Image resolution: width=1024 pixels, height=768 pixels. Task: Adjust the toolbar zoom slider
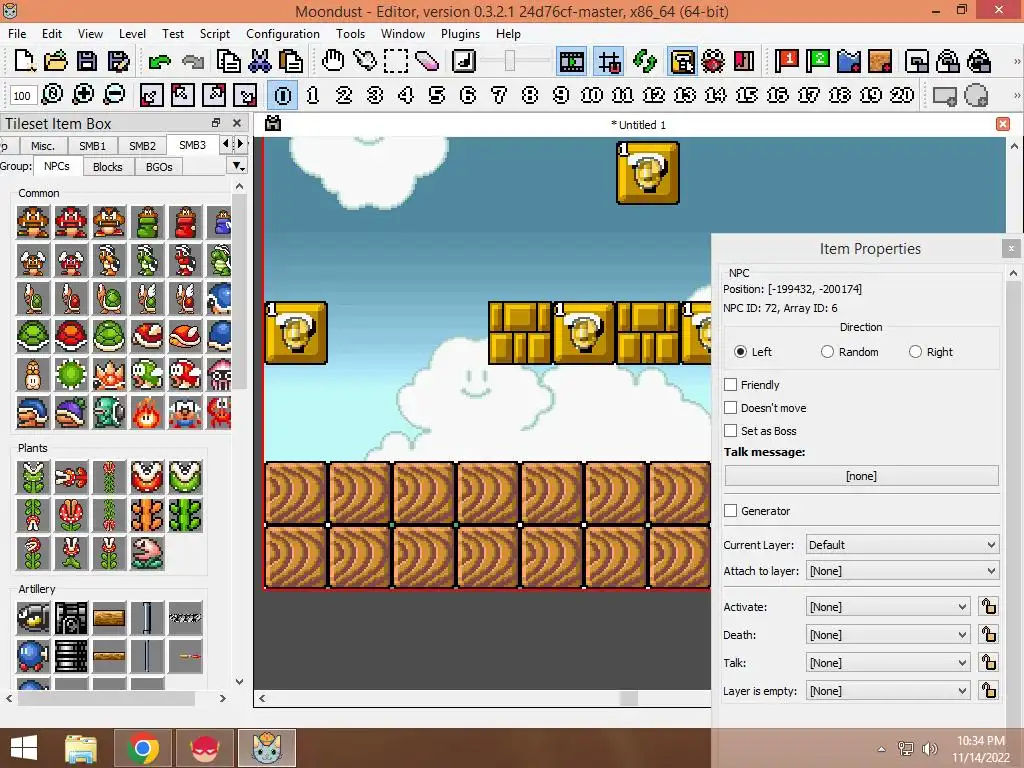tap(510, 61)
